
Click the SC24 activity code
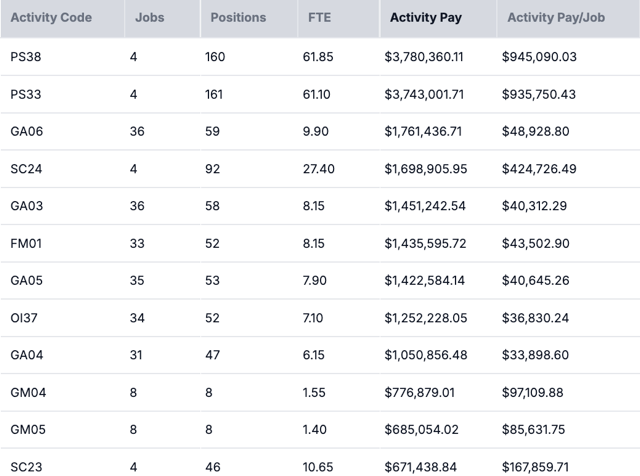tap(26, 168)
